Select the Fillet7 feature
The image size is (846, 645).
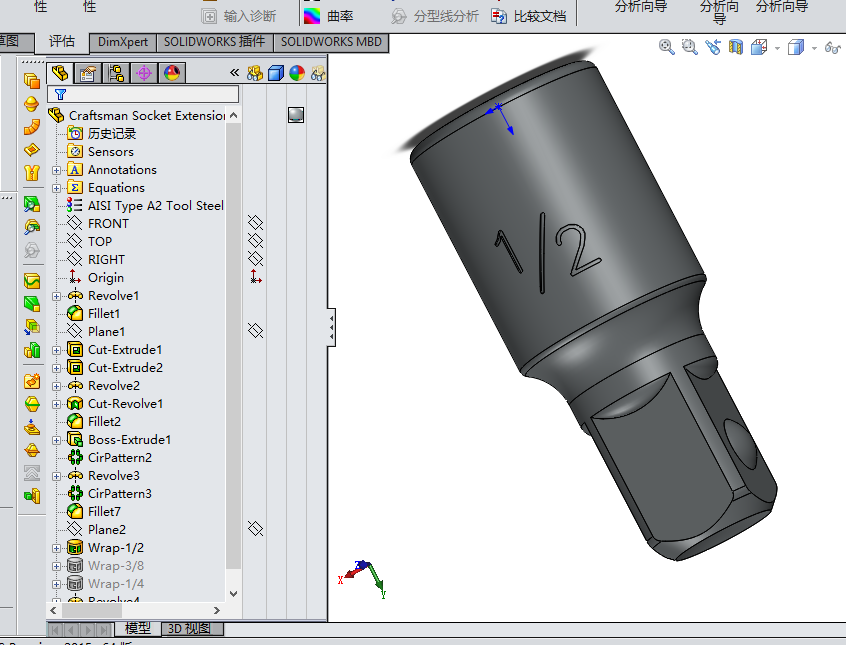(x=104, y=512)
